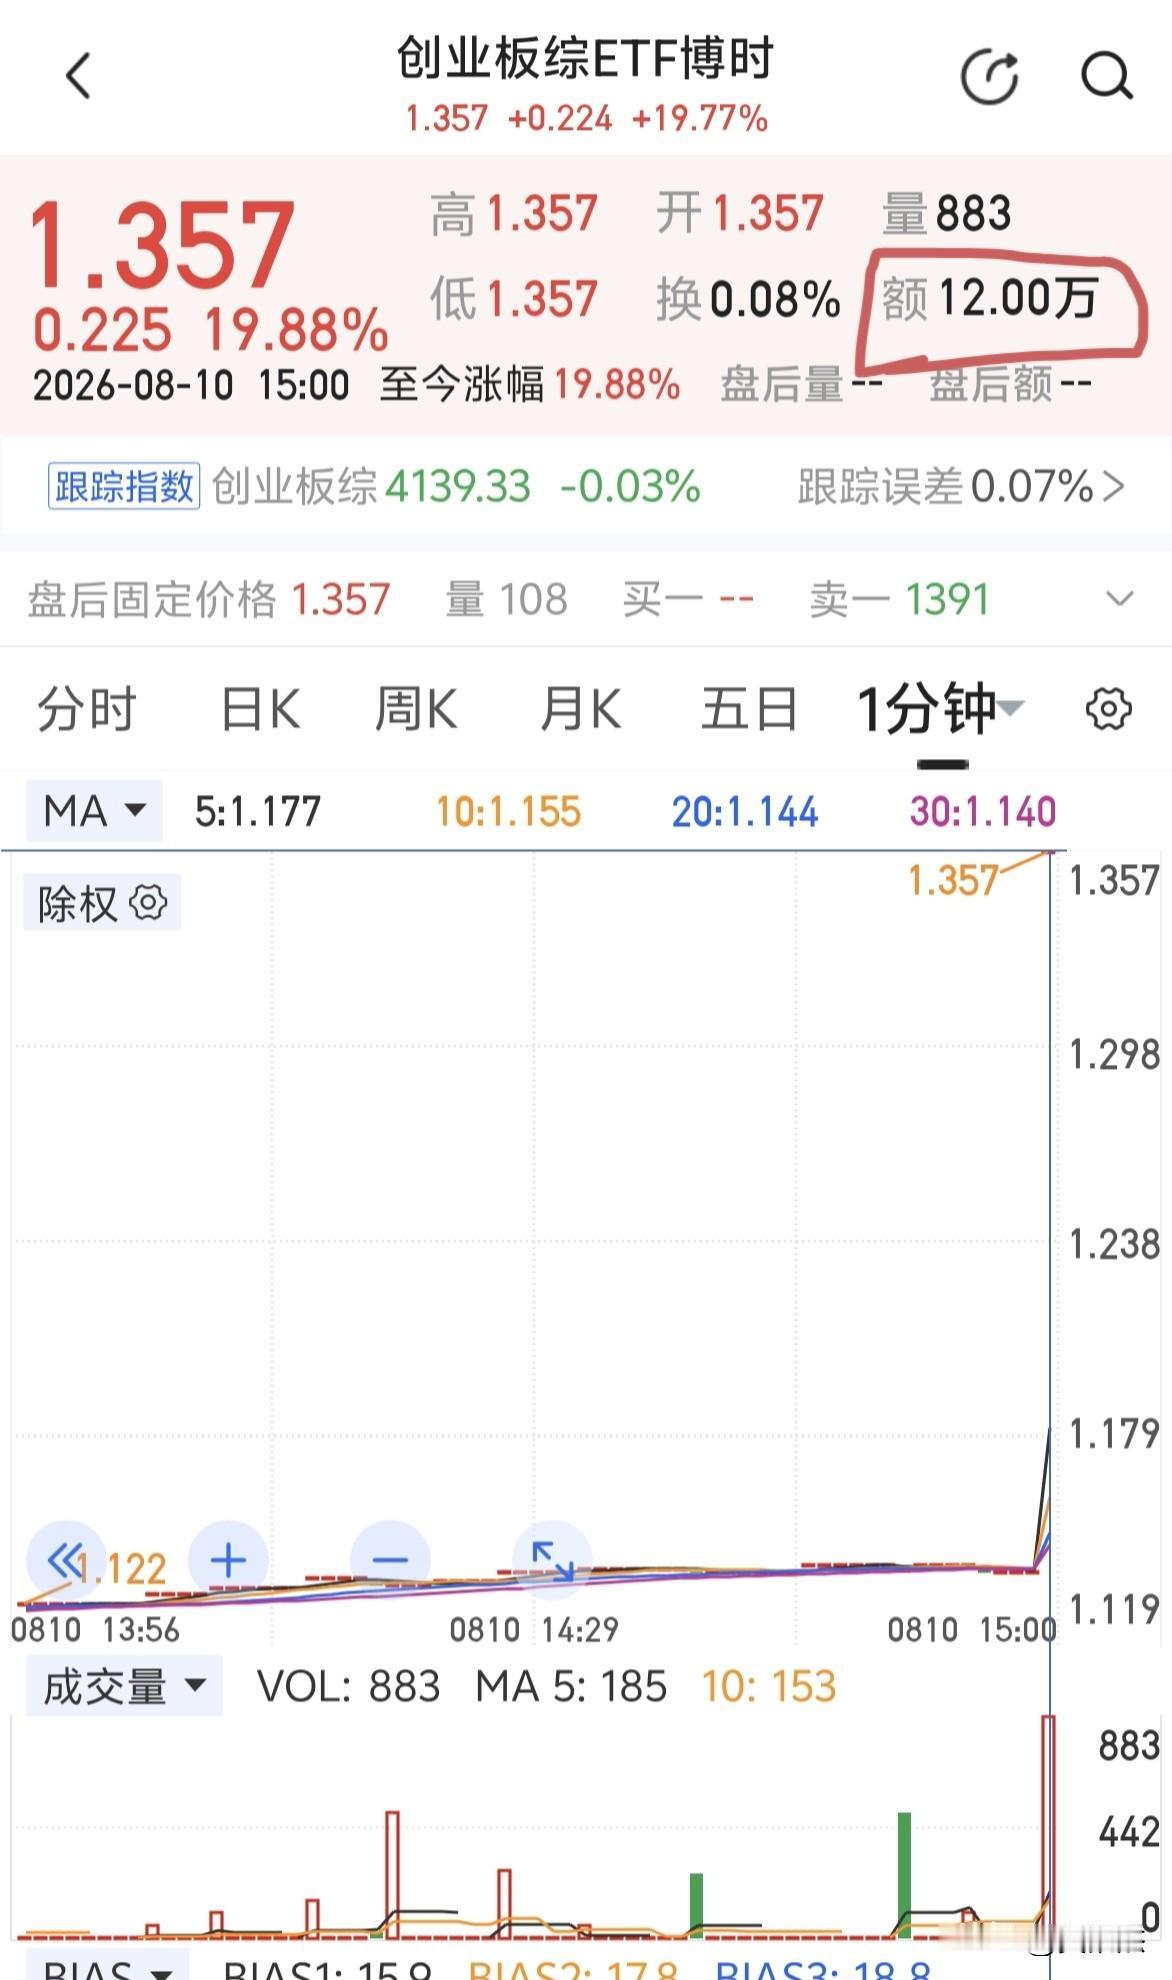
Task: Tap the 0810 14:29 time axis label
Action: [x=534, y=1629]
